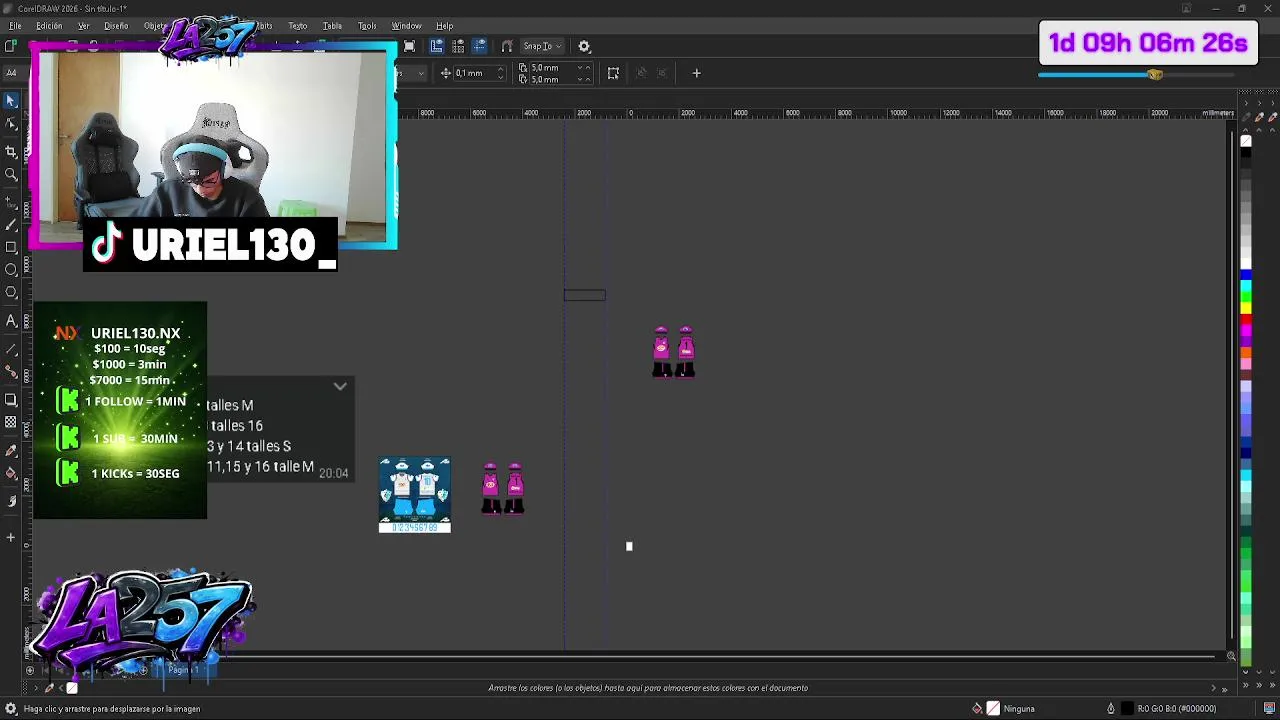This screenshot has height=720, width=1280.
Task: Increase the nudge distance stepper
Action: tap(501, 70)
